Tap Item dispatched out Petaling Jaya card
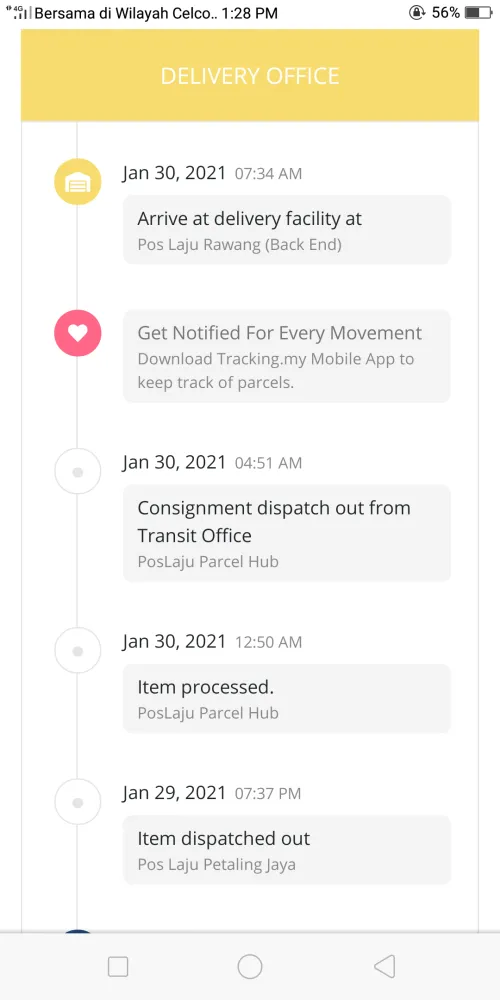Image resolution: width=500 pixels, height=1000 pixels. [287, 849]
